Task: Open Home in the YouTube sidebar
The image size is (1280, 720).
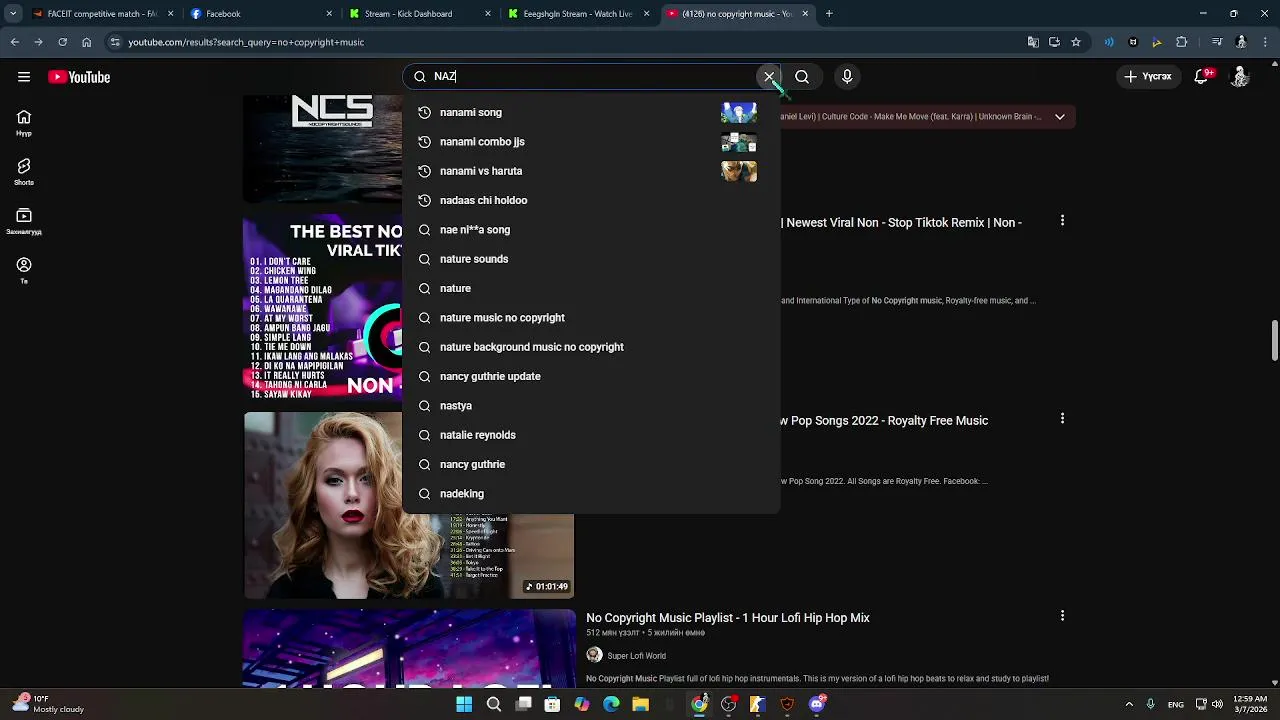Action: click(x=24, y=123)
